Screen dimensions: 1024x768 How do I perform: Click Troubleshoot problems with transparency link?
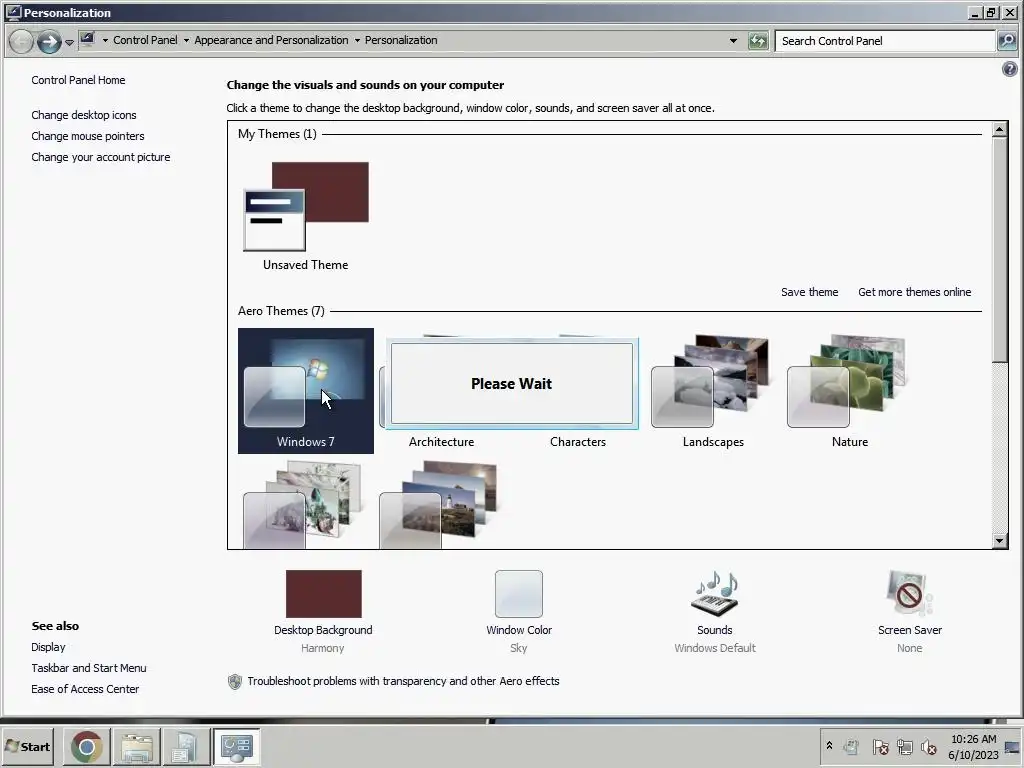403,681
